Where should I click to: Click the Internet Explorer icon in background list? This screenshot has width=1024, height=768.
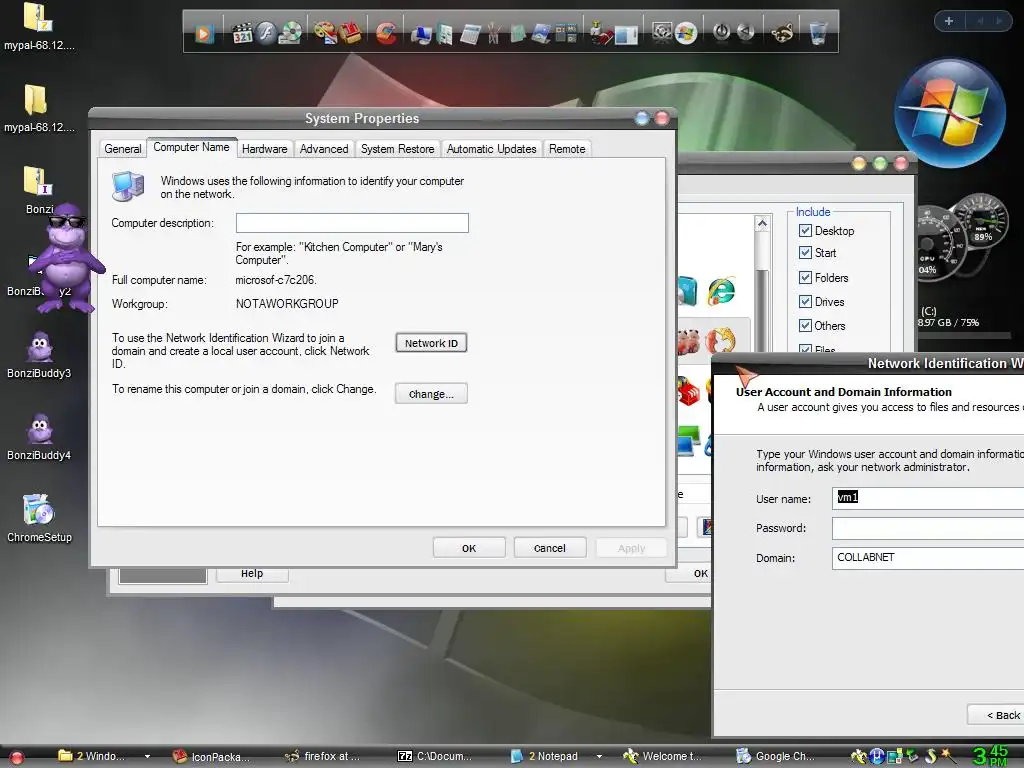[x=721, y=291]
